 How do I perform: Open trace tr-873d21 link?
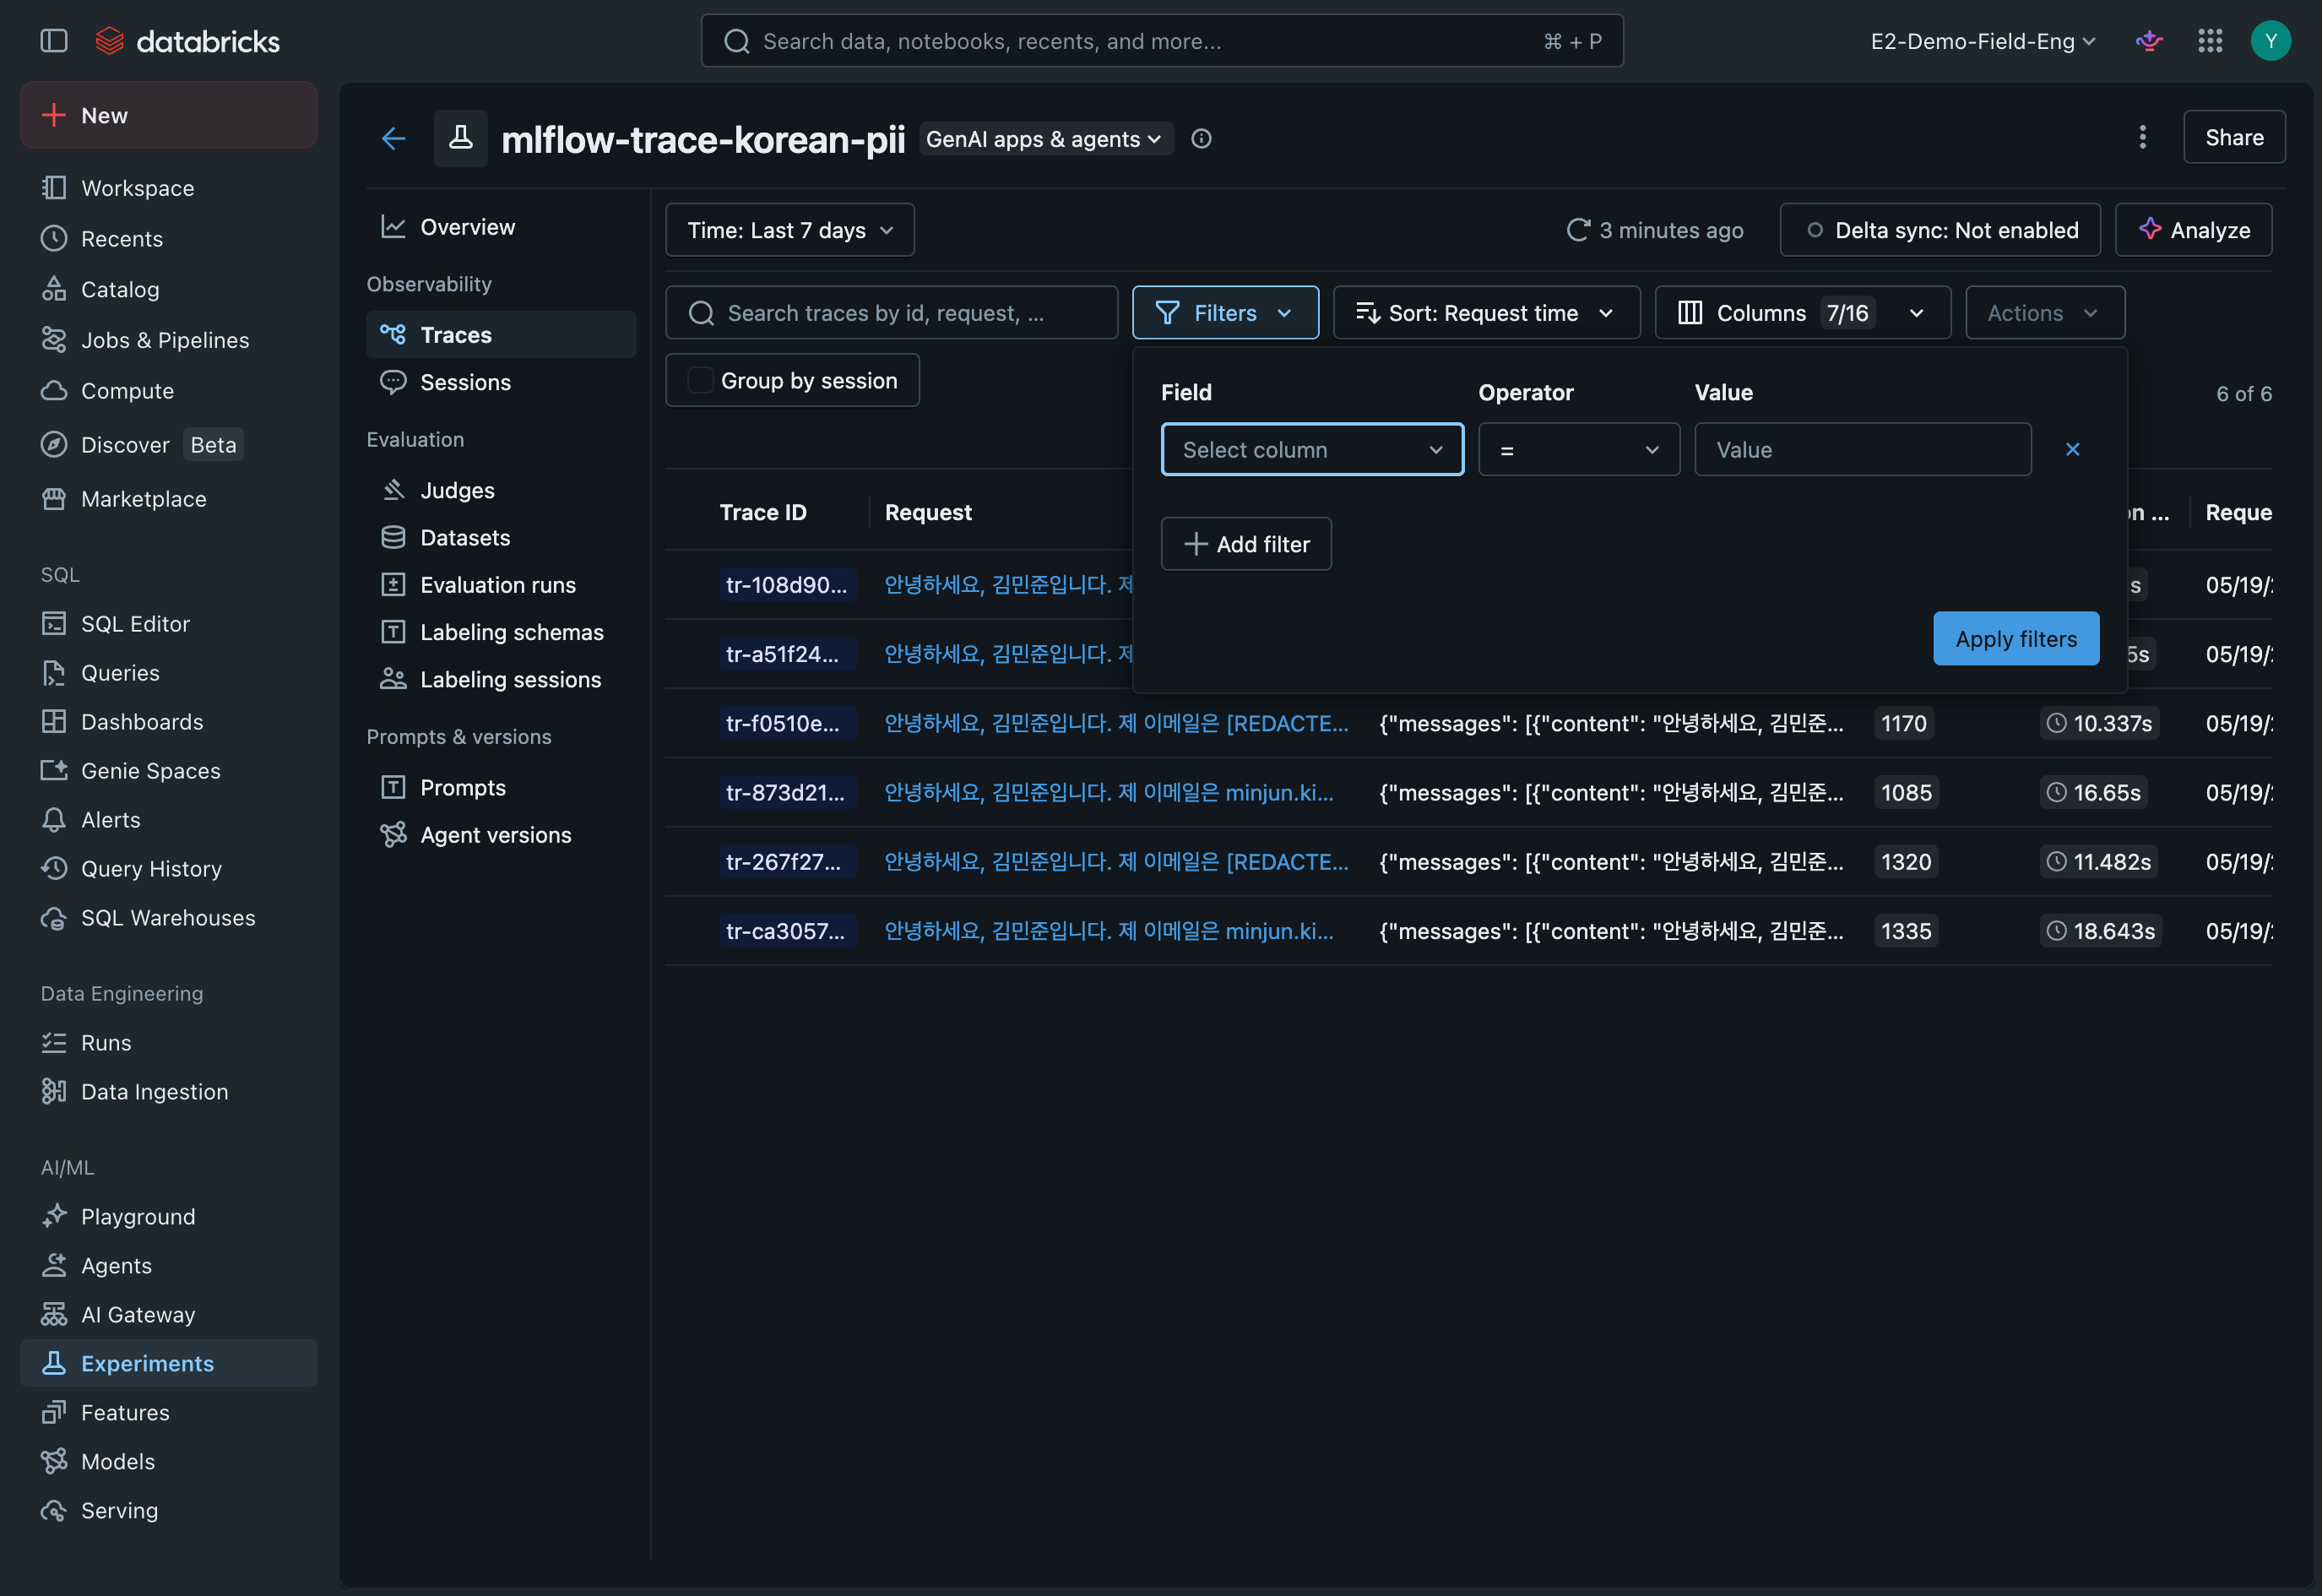(x=787, y=792)
